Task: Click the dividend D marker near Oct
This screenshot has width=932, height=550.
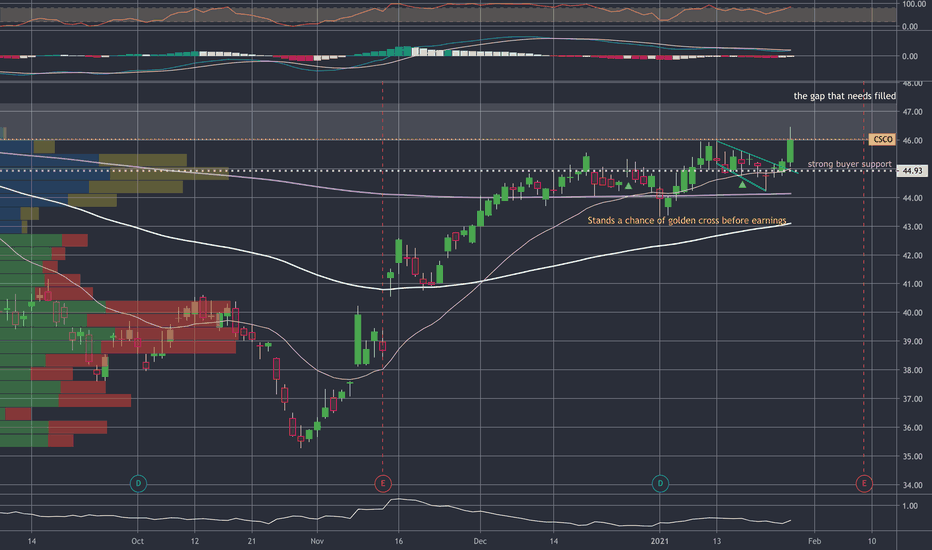Action: [138, 483]
